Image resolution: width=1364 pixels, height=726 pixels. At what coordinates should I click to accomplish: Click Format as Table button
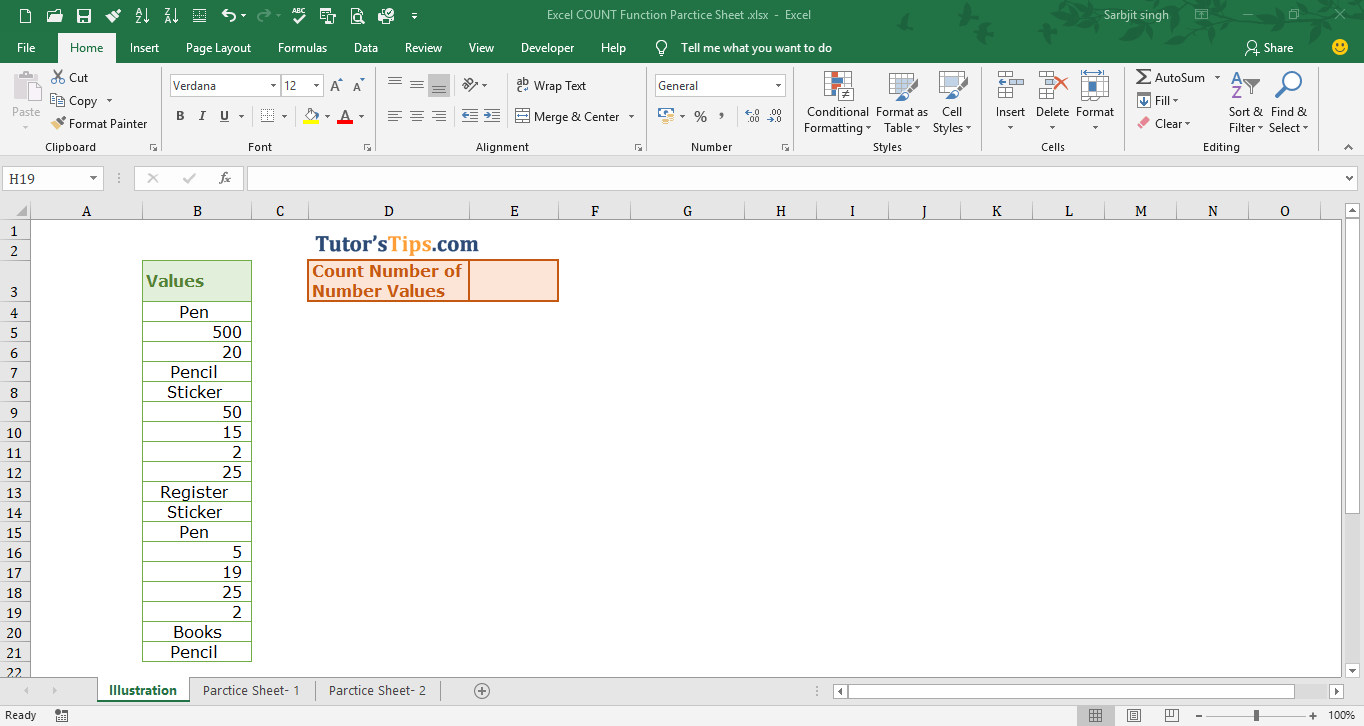pos(902,102)
